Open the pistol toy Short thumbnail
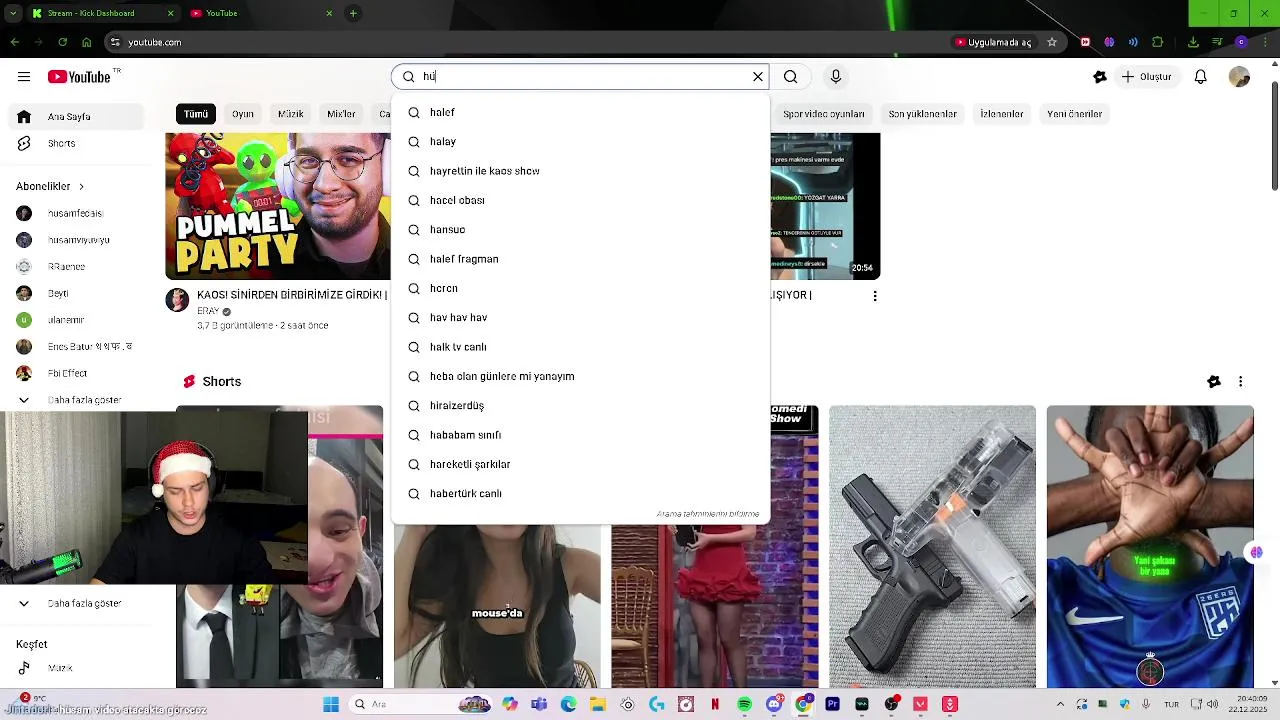This screenshot has width=1280, height=720. [x=932, y=547]
